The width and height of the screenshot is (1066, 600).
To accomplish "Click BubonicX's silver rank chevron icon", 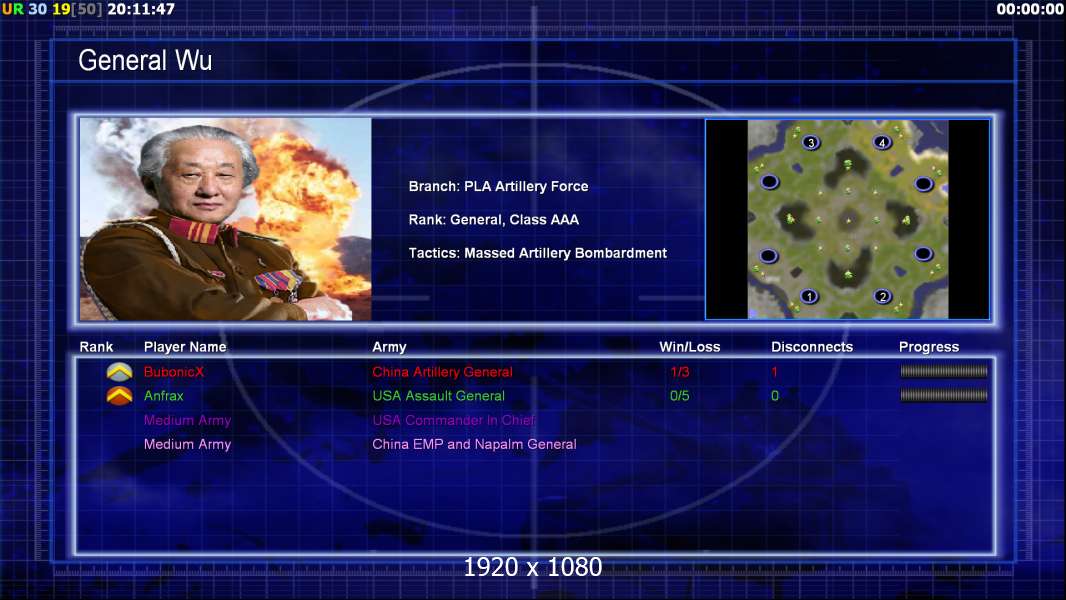I will click(119, 372).
